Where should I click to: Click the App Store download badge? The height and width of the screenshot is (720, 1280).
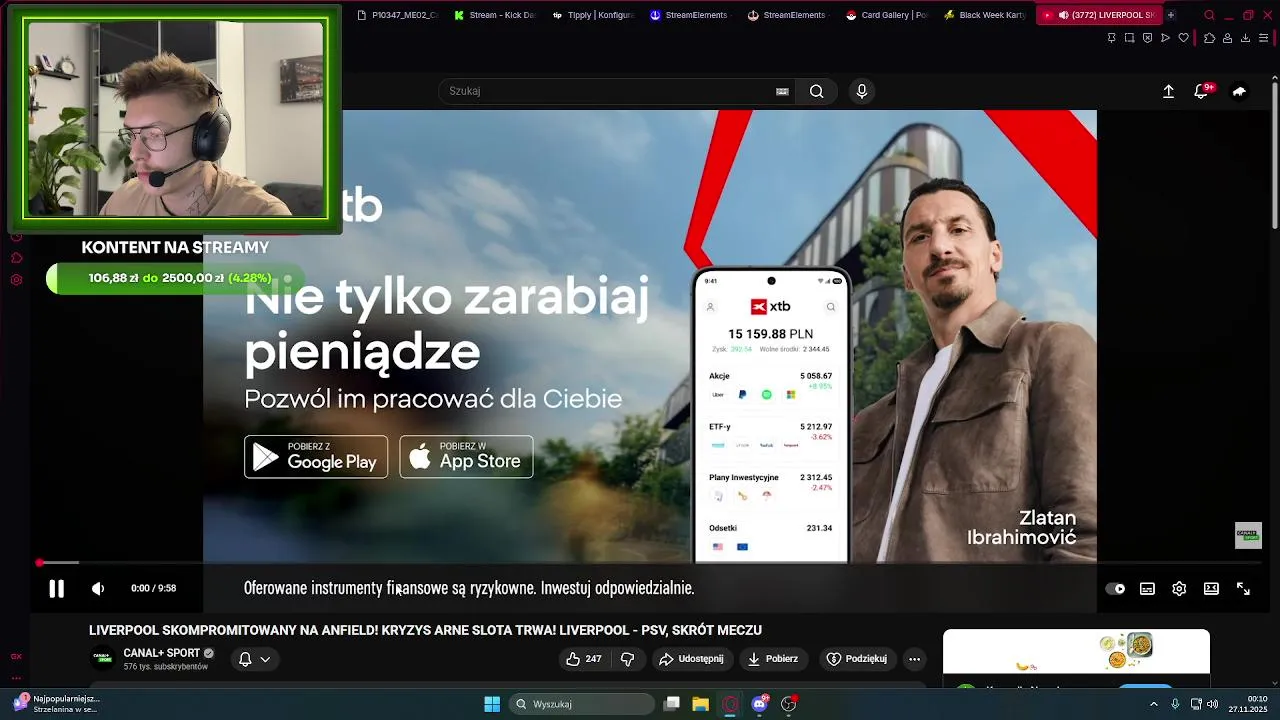coord(466,457)
